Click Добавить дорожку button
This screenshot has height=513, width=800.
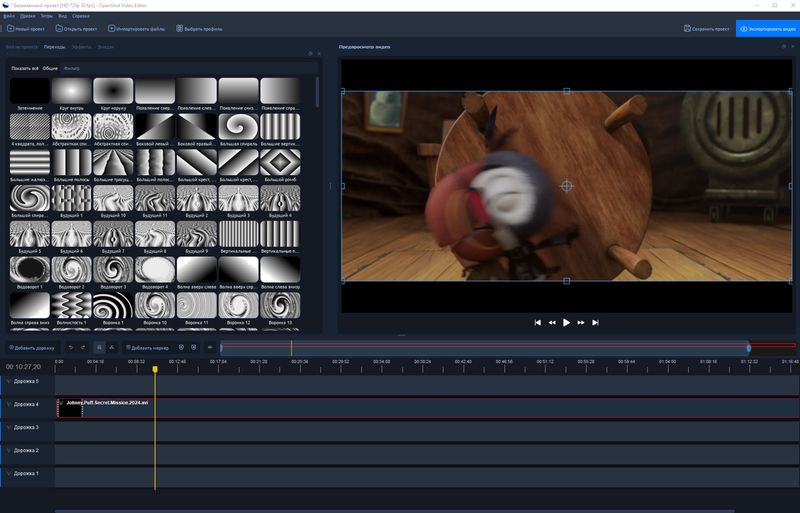(x=31, y=347)
